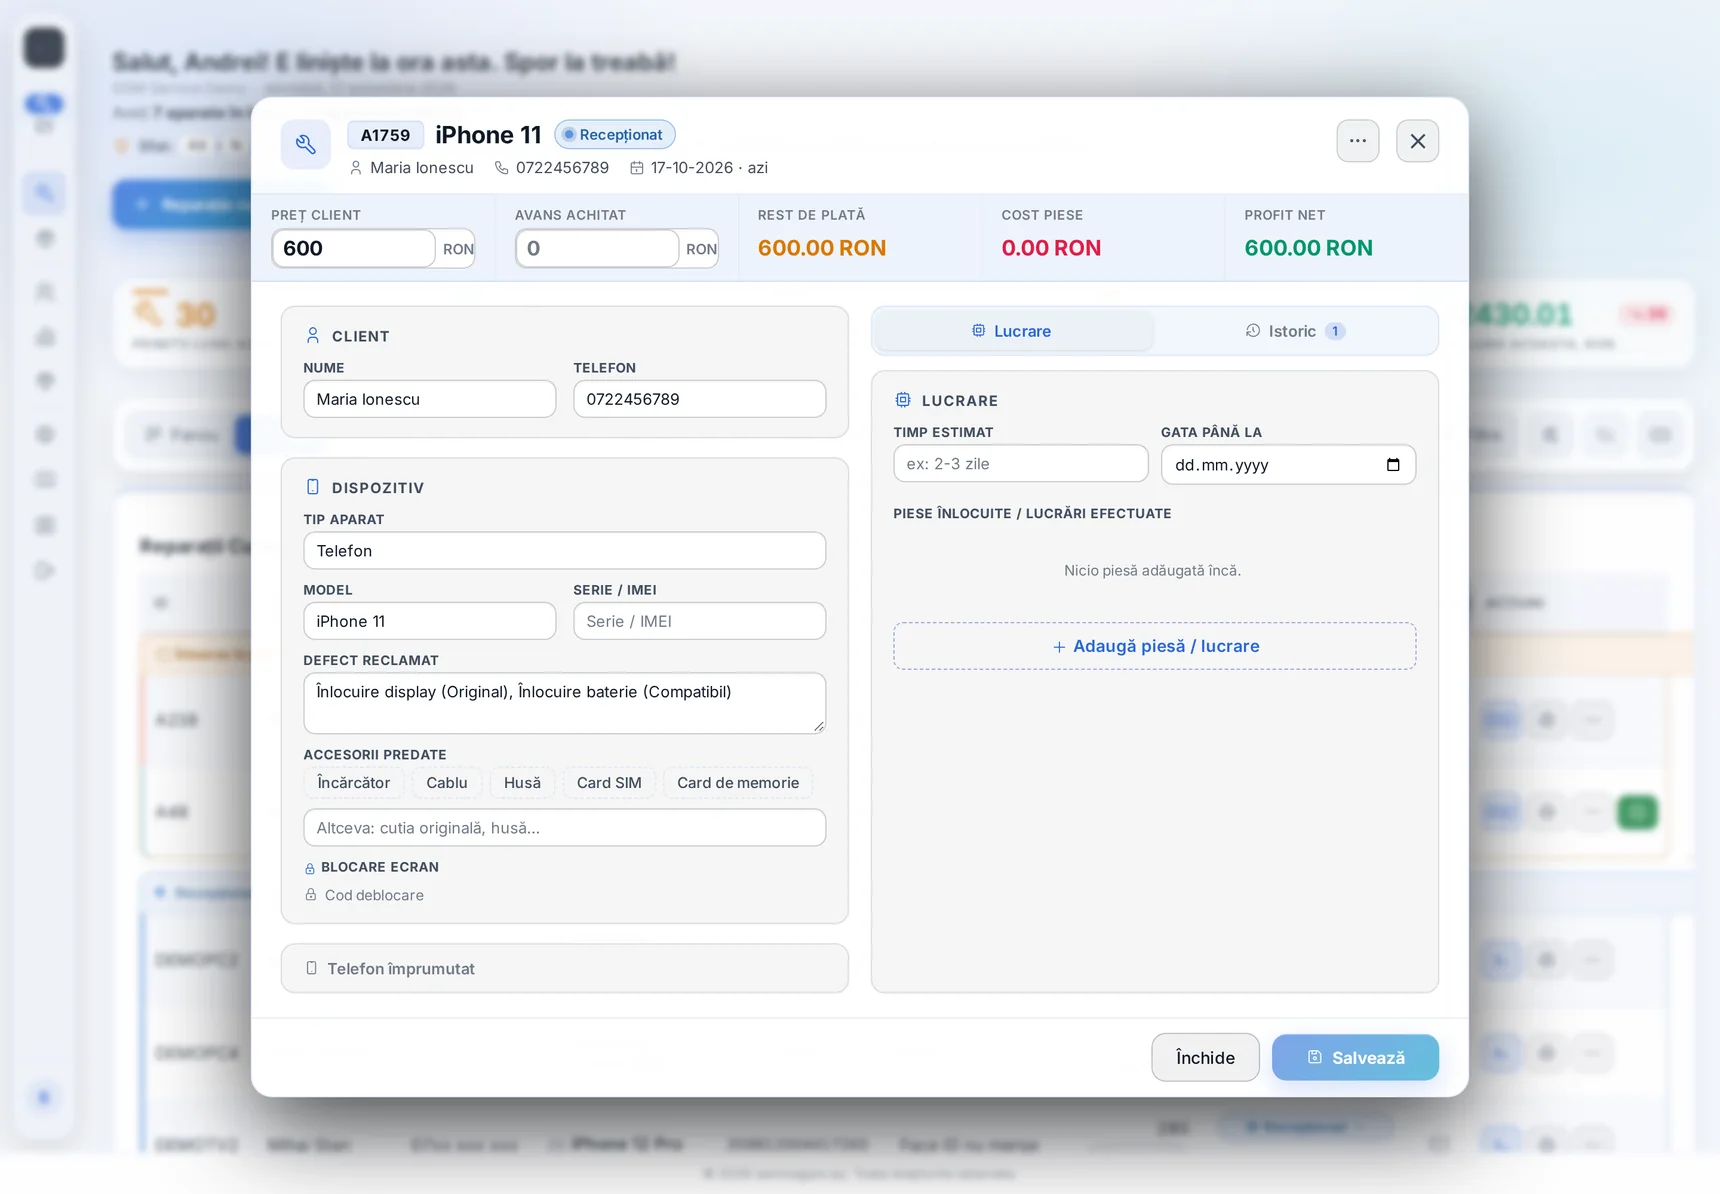Switch to the Istoric tab
The height and width of the screenshot is (1194, 1720).
(x=1295, y=331)
